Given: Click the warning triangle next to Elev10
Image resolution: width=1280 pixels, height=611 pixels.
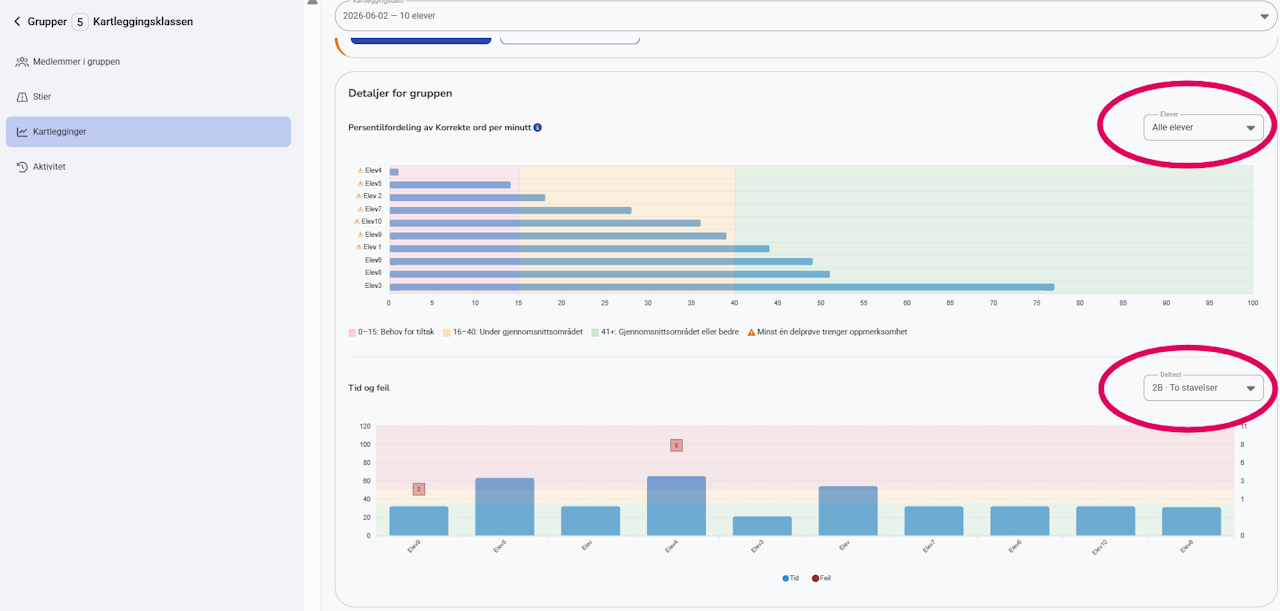Looking at the screenshot, I should click(x=357, y=222).
